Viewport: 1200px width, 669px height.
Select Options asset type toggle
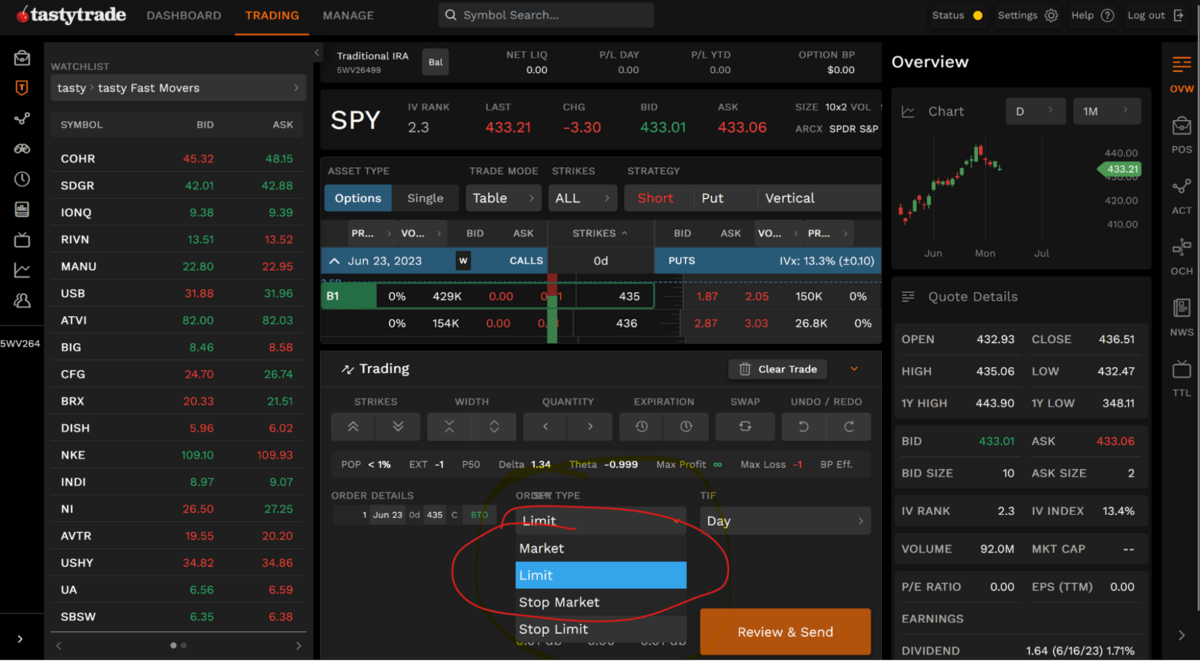[x=358, y=198]
